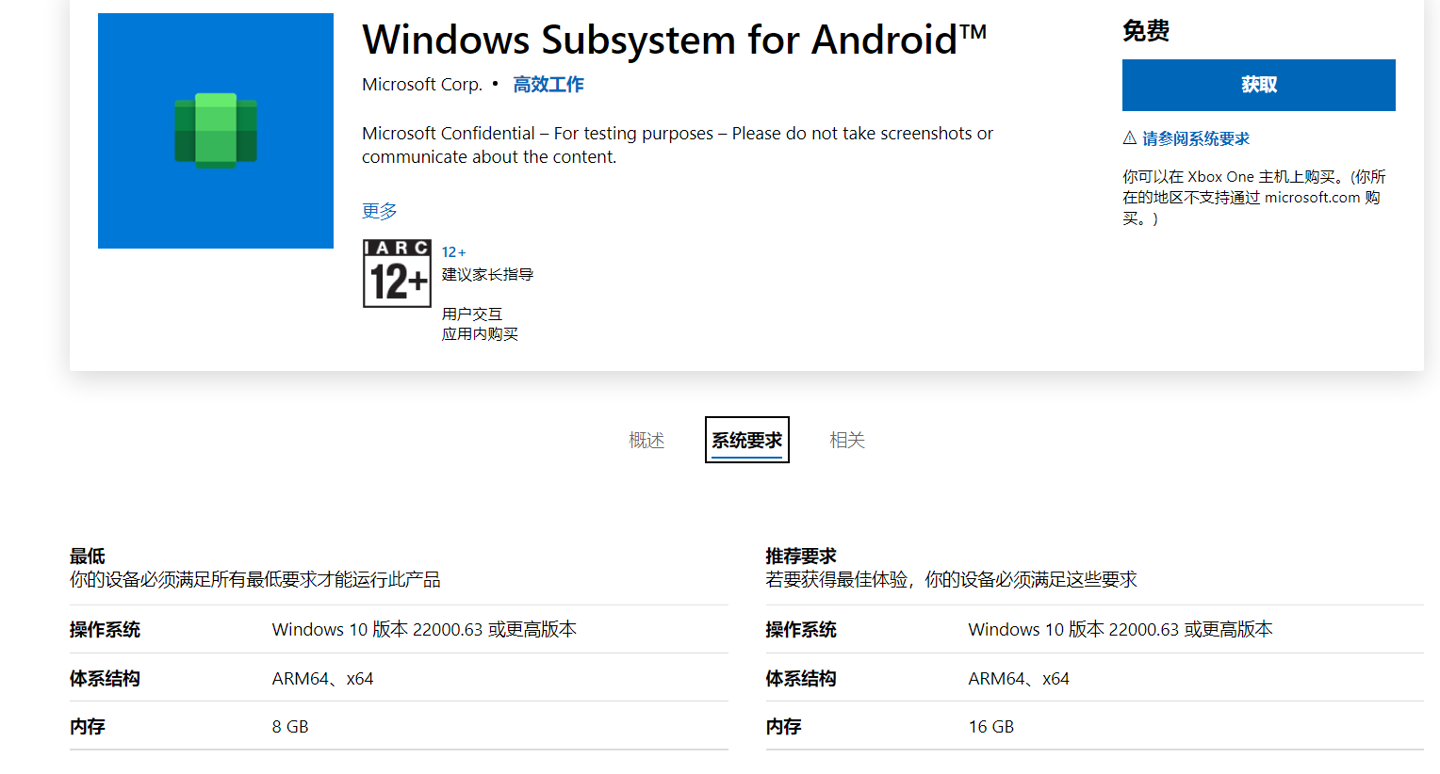This screenshot has height=774, width=1440.
Task: Click the 最低 heading
Action: (x=87, y=556)
